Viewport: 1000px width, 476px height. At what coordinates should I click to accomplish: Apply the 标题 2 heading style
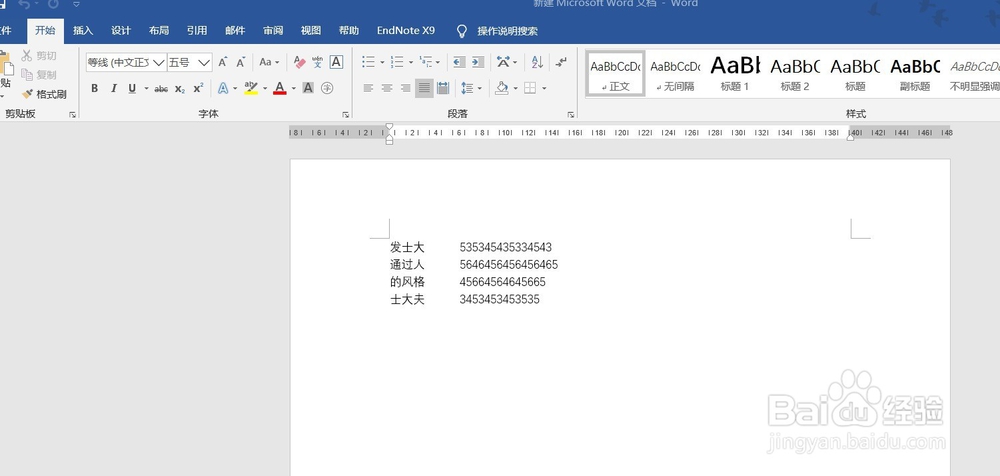coord(795,73)
